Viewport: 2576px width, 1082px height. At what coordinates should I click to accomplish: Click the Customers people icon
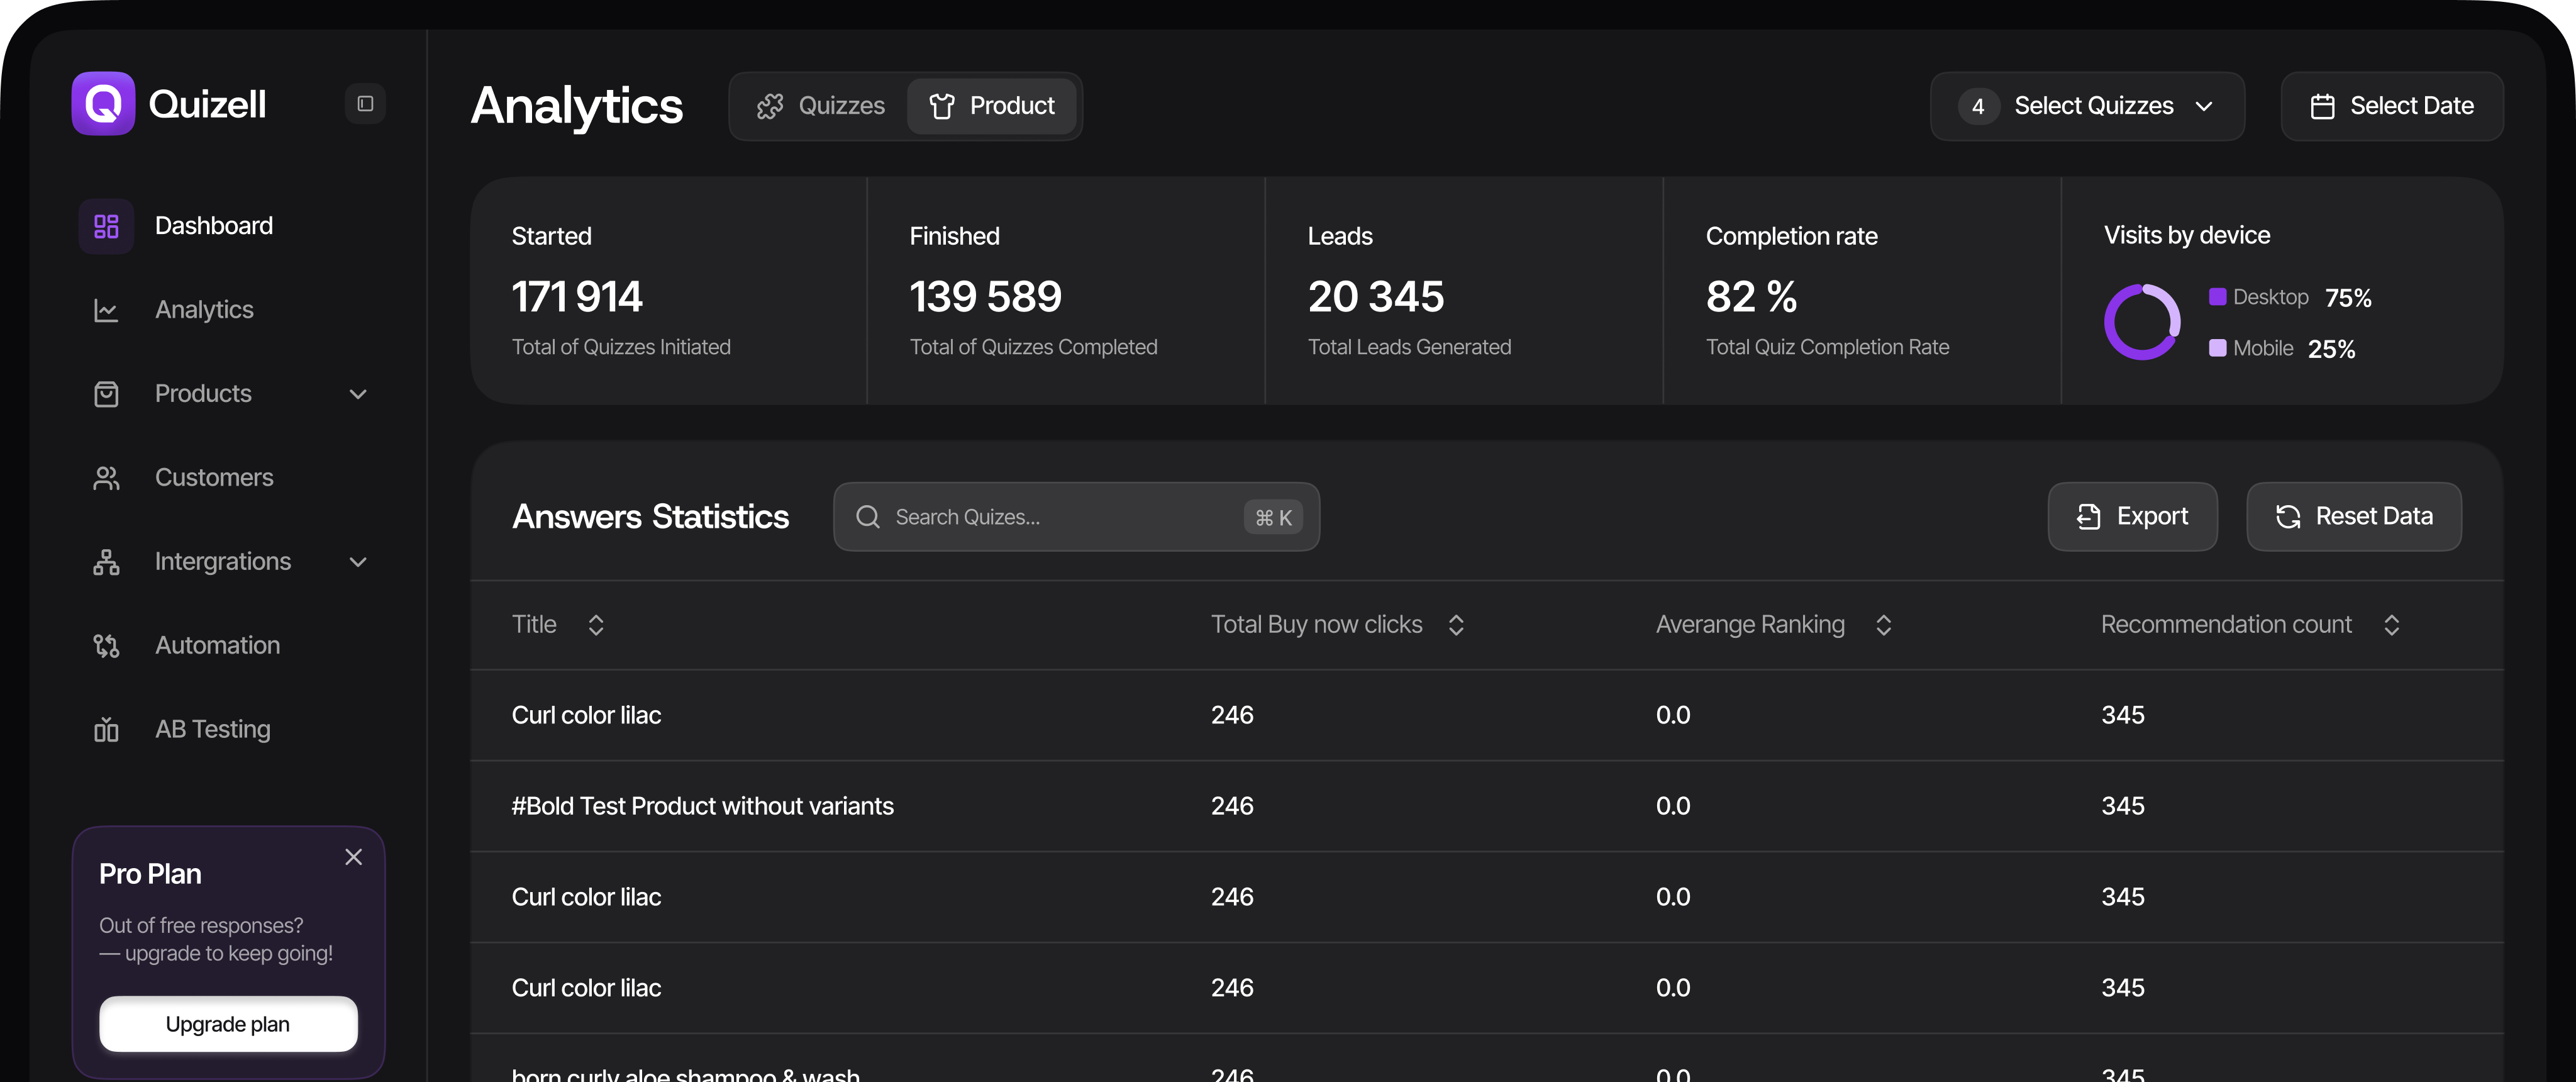click(106, 478)
